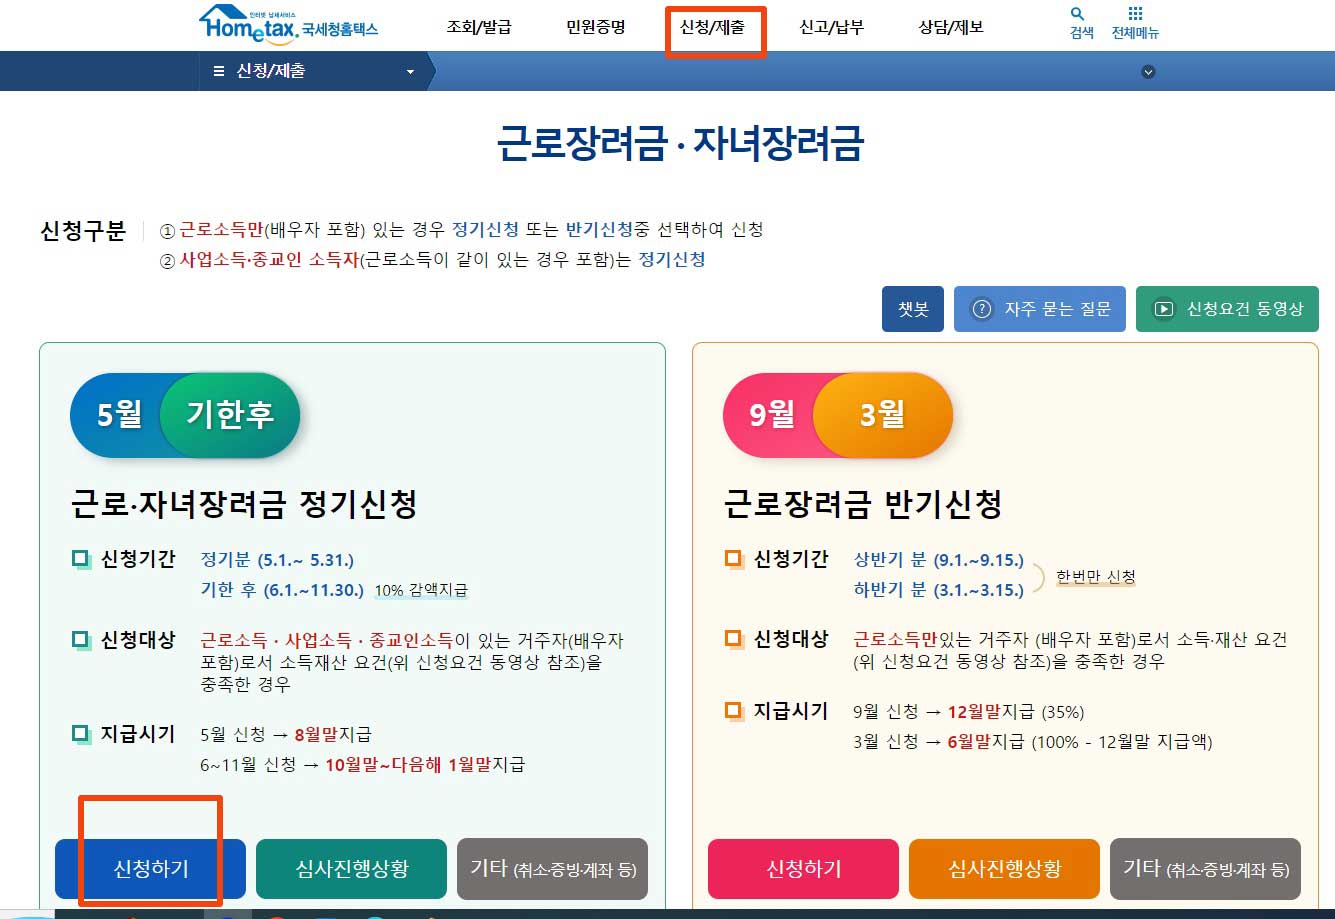Image resolution: width=1335 pixels, height=919 pixels.
Task: Launch the 챗봇 chatbot
Action: coord(912,308)
